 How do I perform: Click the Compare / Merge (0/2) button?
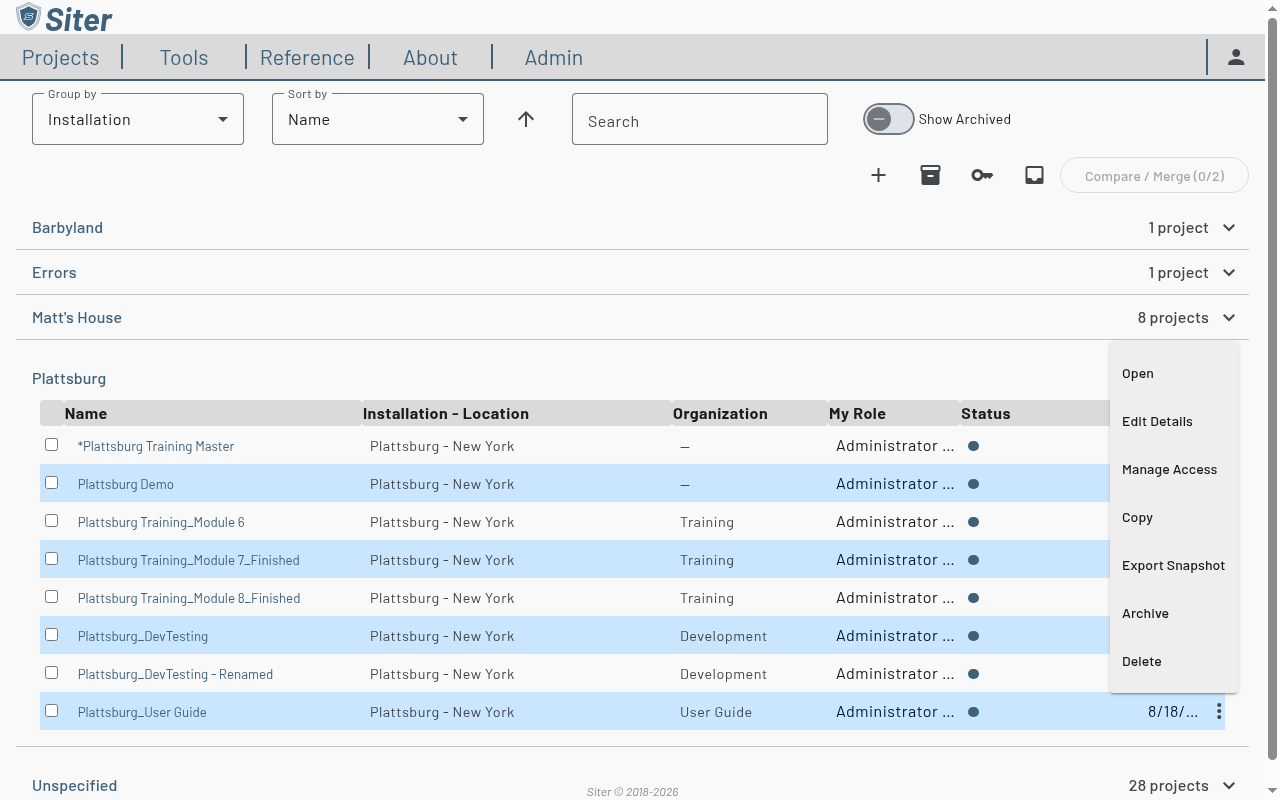point(1154,176)
